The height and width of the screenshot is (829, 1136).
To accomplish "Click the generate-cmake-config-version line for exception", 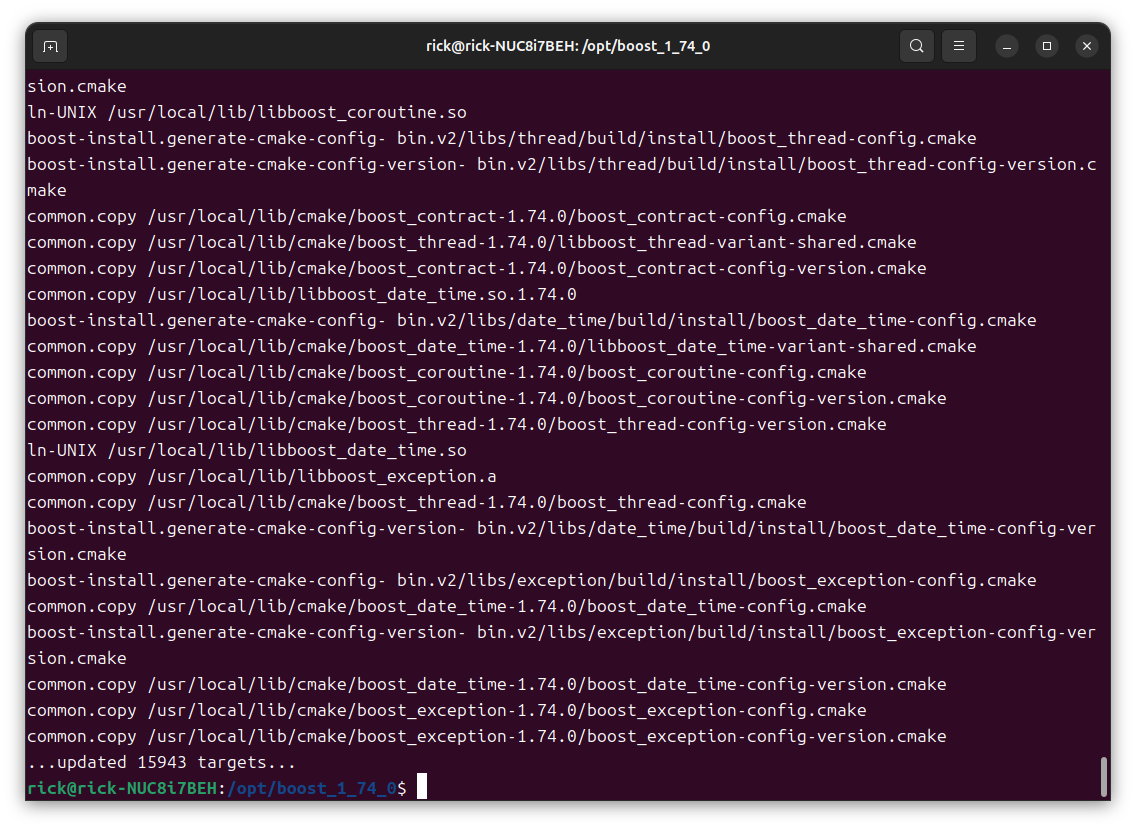I will coord(561,645).
